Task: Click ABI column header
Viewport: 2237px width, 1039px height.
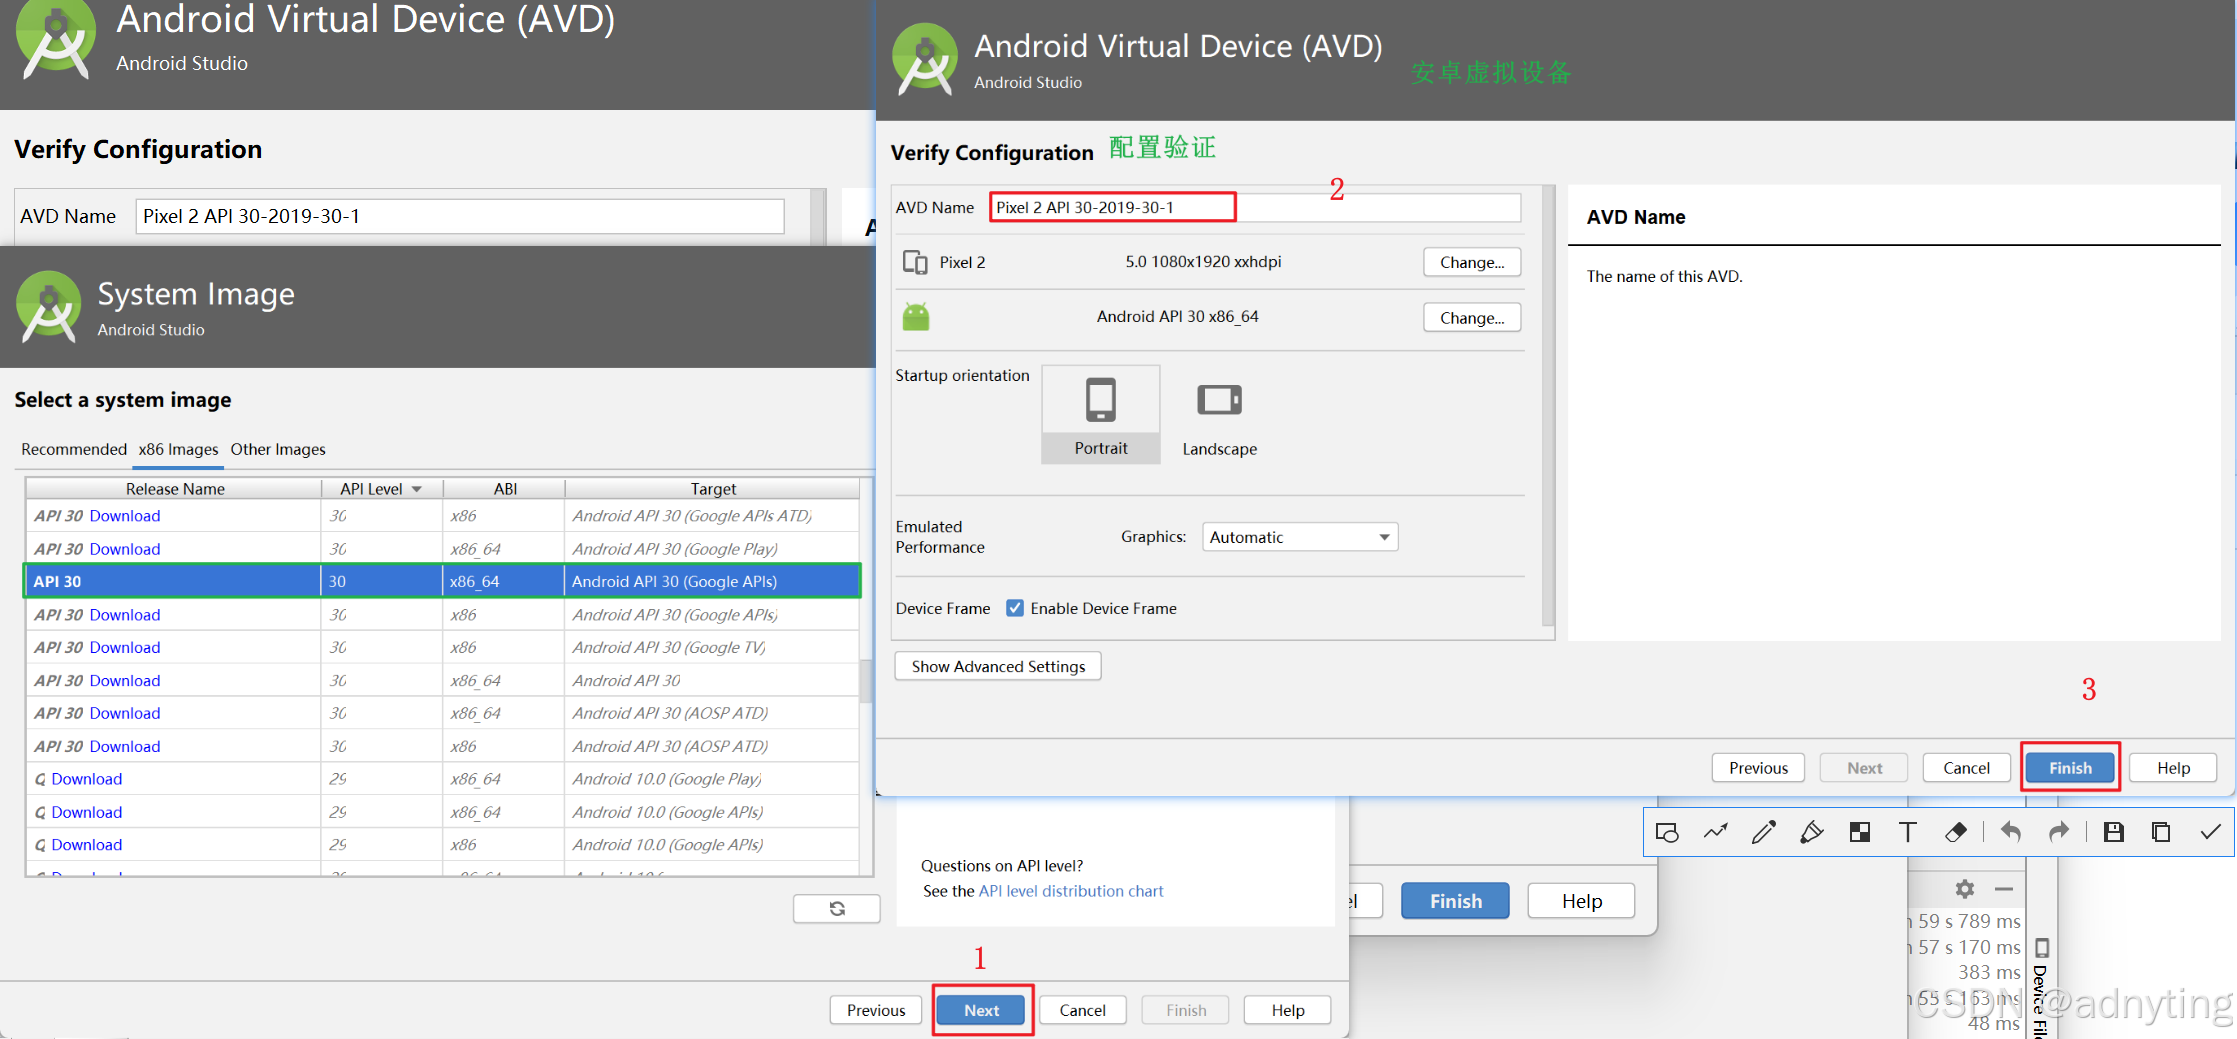Action: coord(505,489)
